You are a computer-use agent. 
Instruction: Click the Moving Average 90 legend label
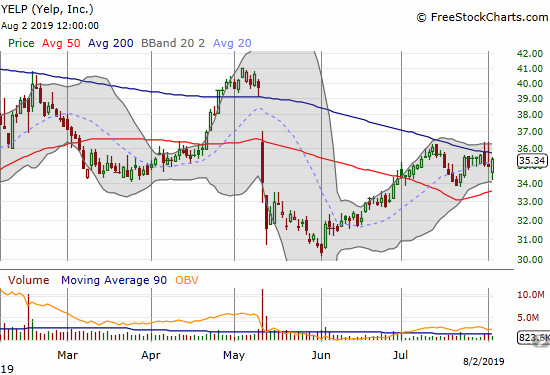tap(114, 280)
